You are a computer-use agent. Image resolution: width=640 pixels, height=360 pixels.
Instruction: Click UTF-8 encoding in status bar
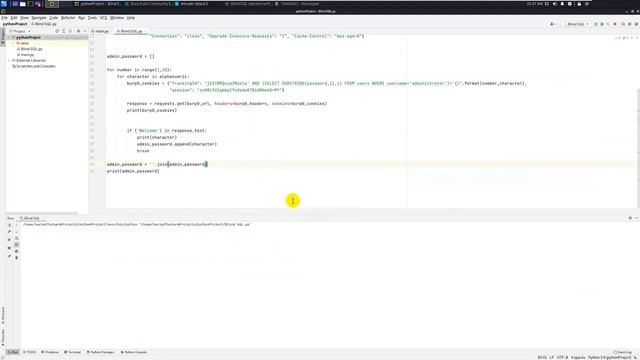pyautogui.click(x=562, y=358)
